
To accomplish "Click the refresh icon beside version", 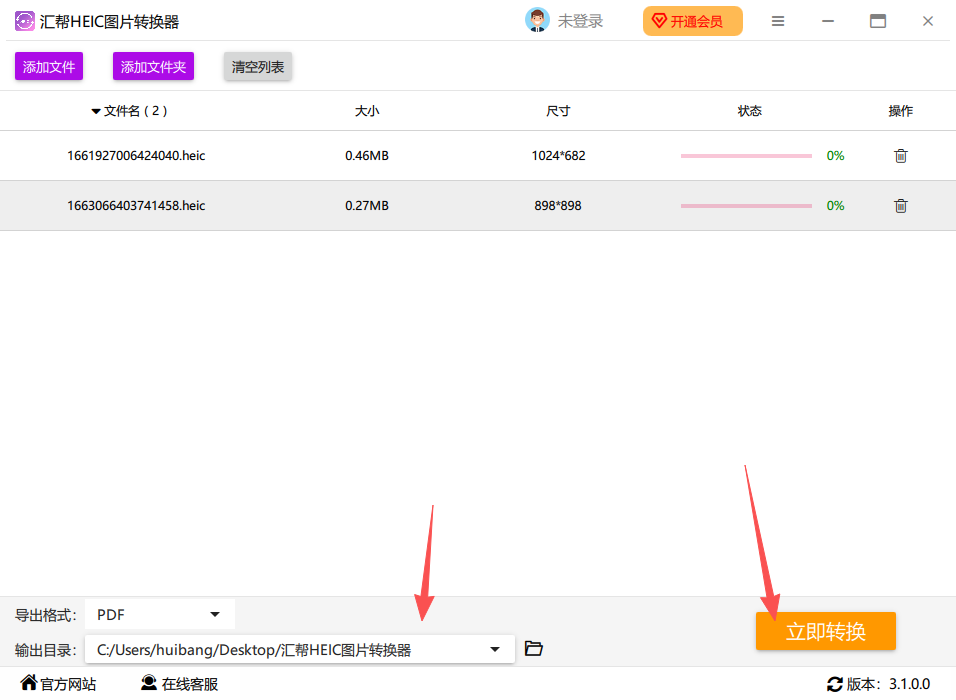I will [835, 684].
